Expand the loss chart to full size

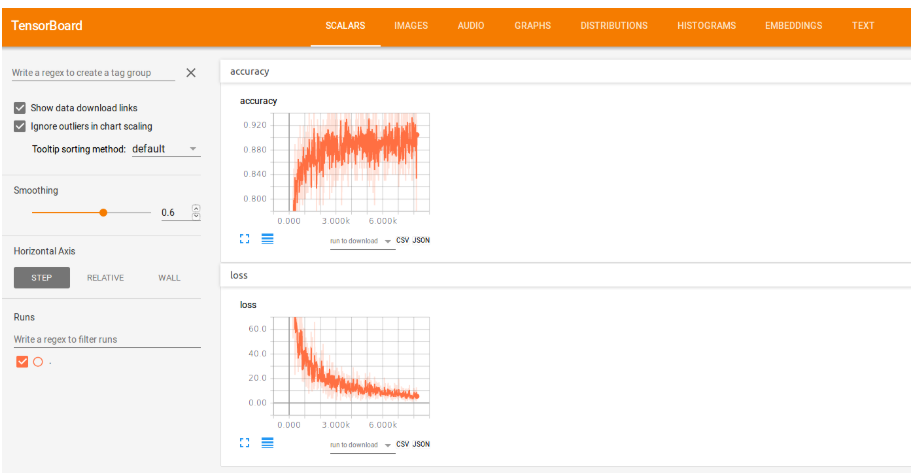click(x=245, y=442)
